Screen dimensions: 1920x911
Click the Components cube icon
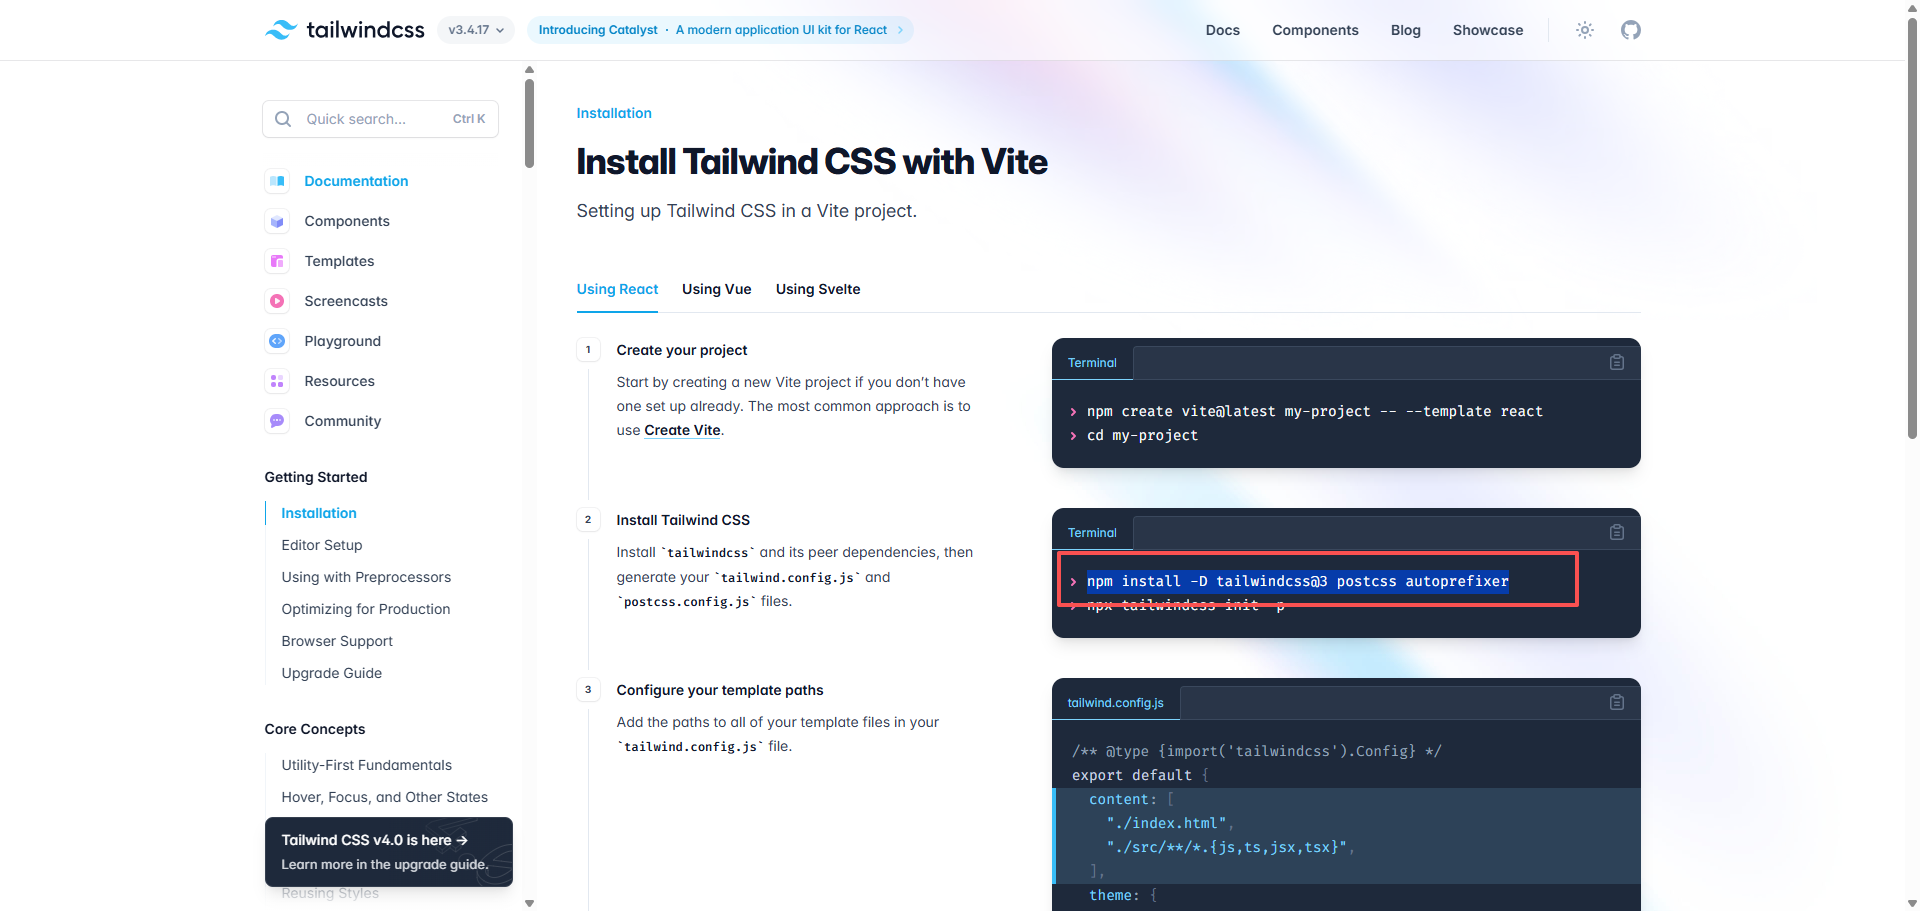point(277,221)
